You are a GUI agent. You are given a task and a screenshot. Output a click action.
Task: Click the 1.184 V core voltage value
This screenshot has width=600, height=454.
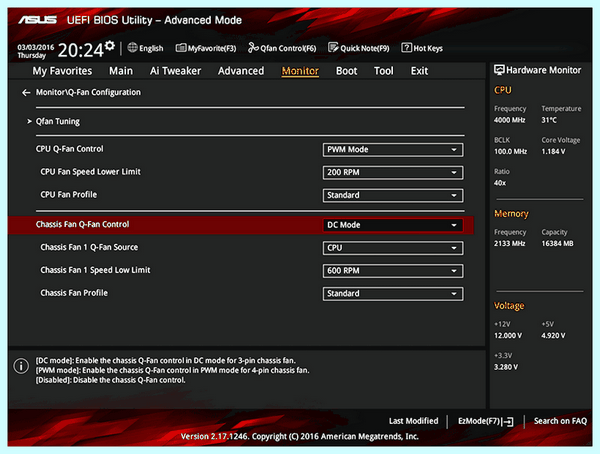click(553, 152)
